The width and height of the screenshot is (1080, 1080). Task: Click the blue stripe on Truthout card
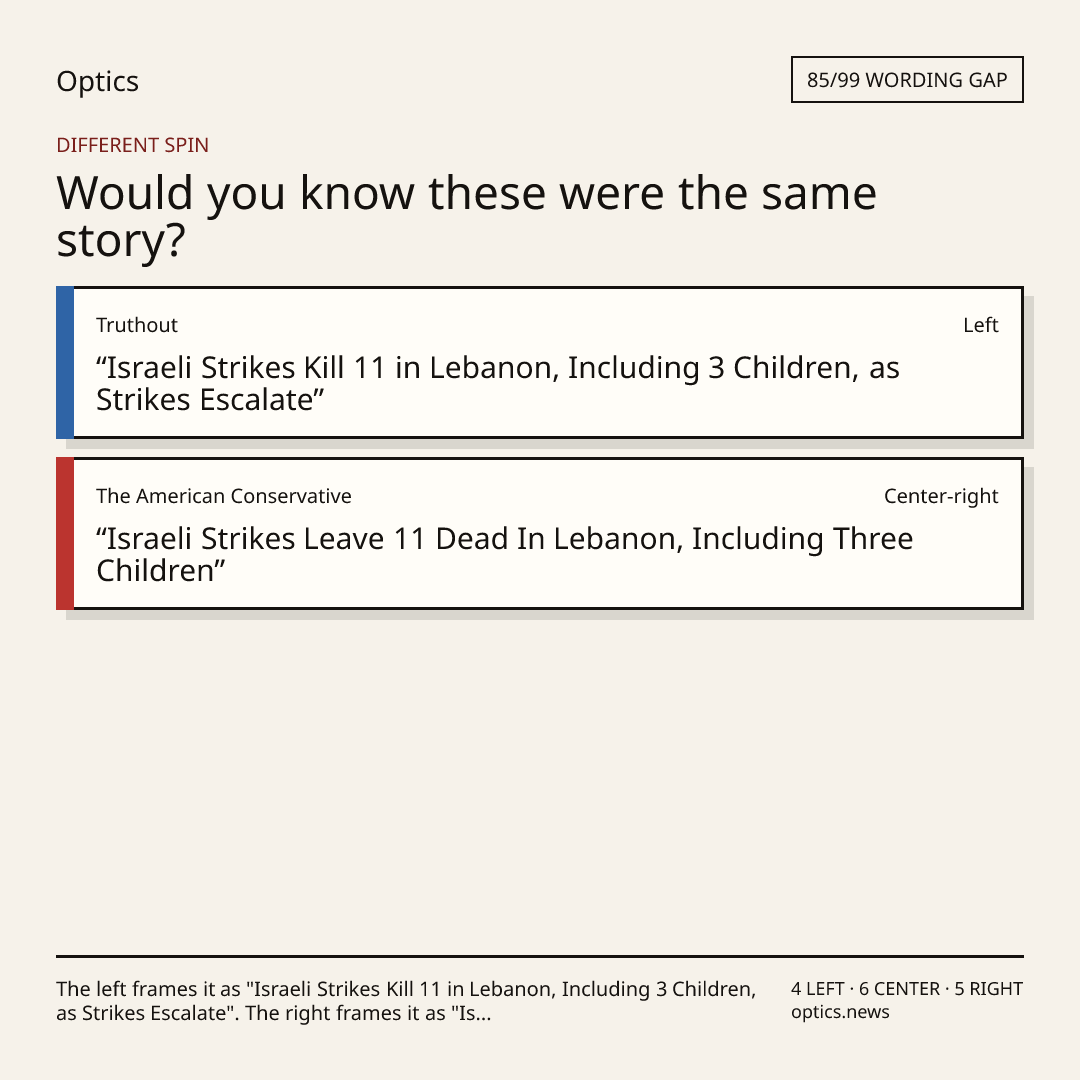[65, 362]
